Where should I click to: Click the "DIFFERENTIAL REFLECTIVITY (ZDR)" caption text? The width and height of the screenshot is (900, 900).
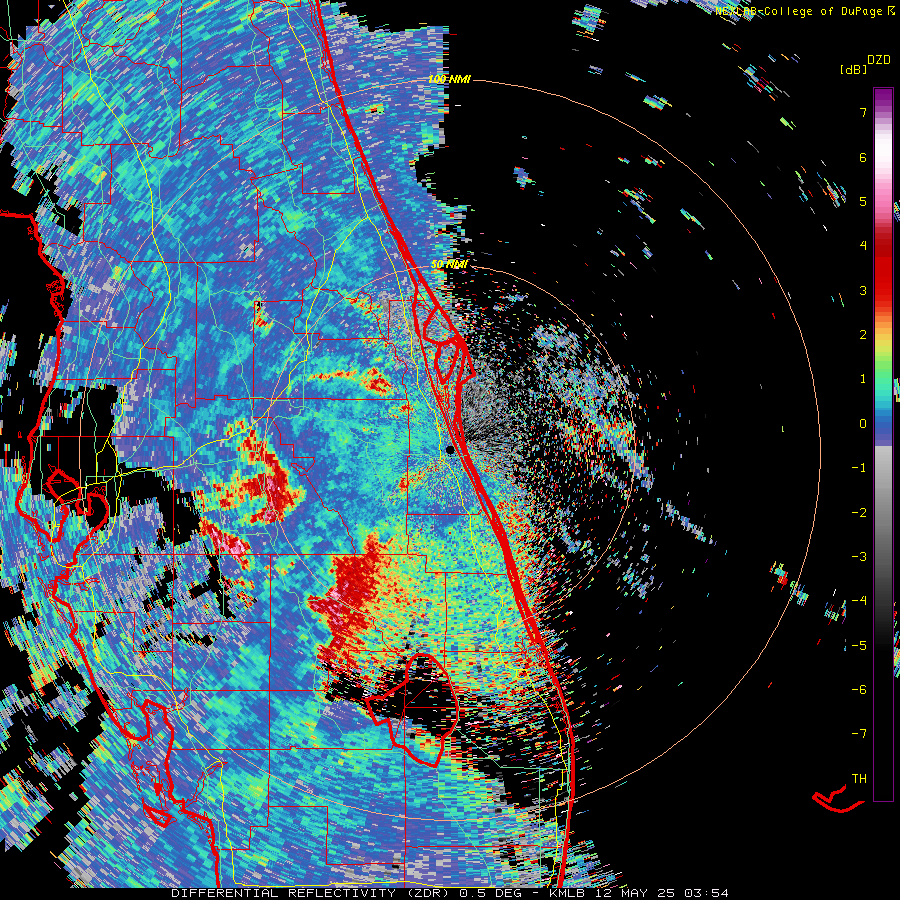tap(310, 893)
